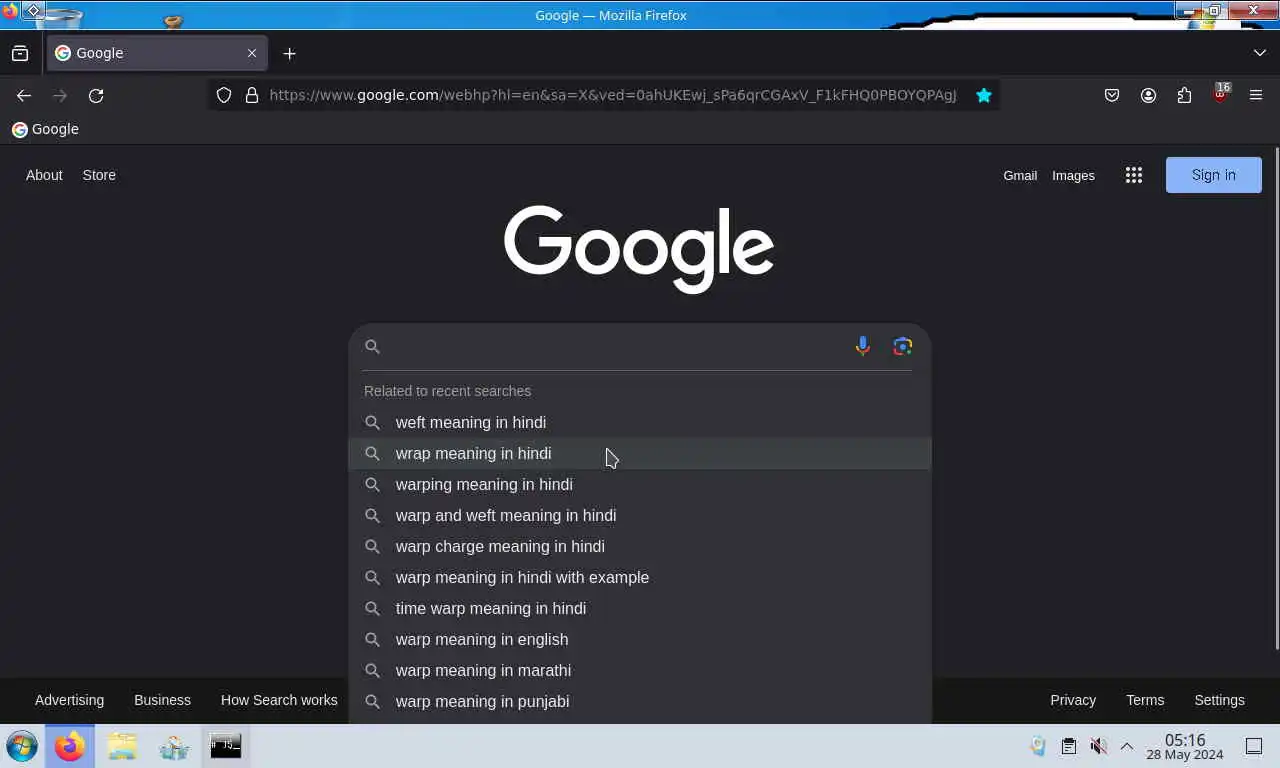Close the Google tab
Screen dimensions: 1280x768
pos(252,53)
